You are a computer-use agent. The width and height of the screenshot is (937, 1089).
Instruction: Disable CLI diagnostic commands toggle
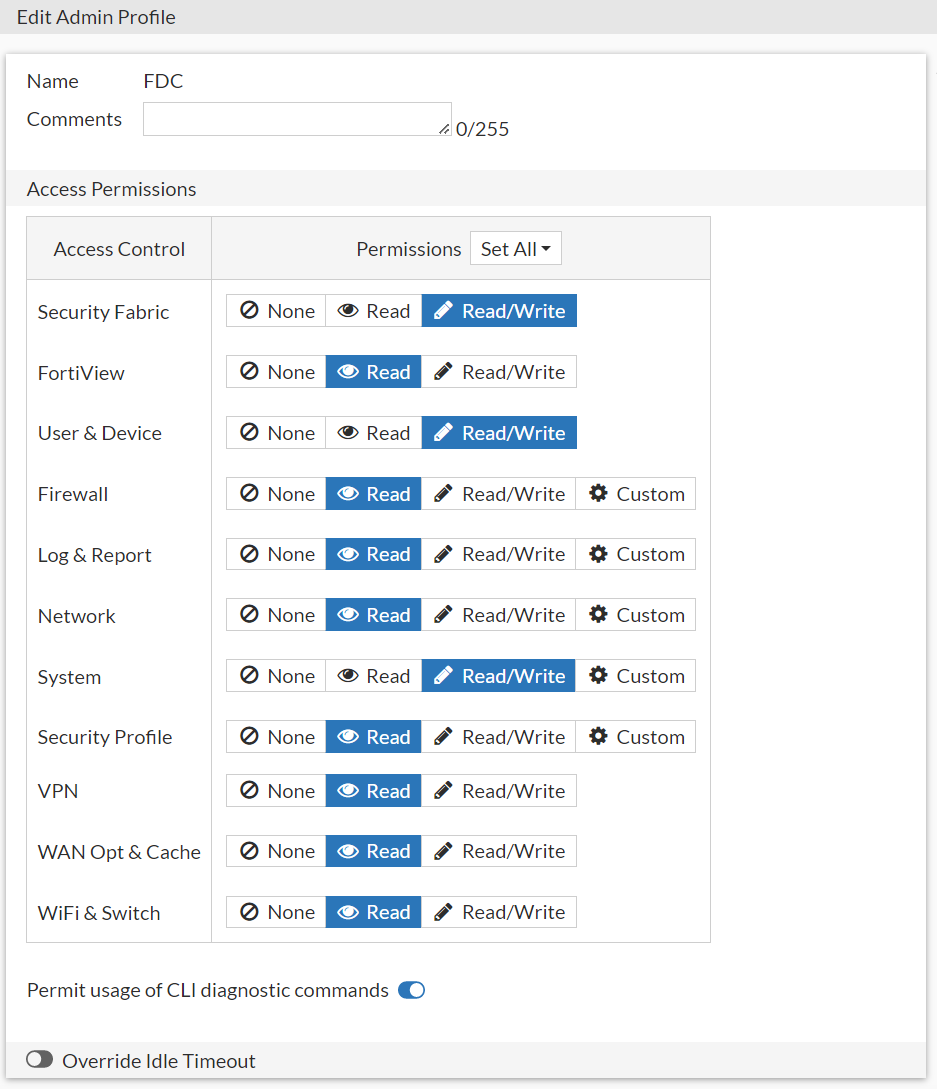pyautogui.click(x=411, y=990)
